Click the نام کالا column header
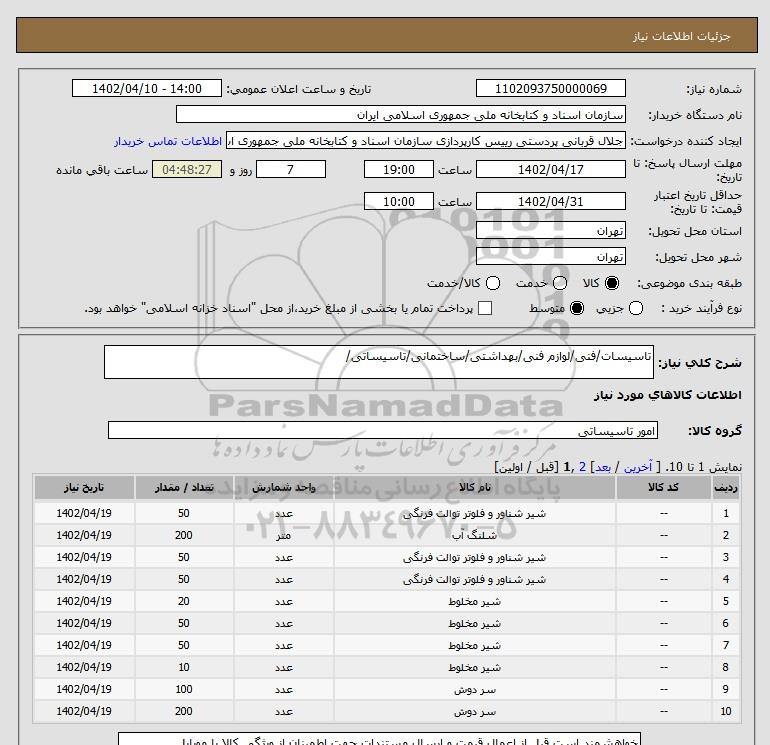Image resolution: width=770 pixels, height=745 pixels. (474, 487)
